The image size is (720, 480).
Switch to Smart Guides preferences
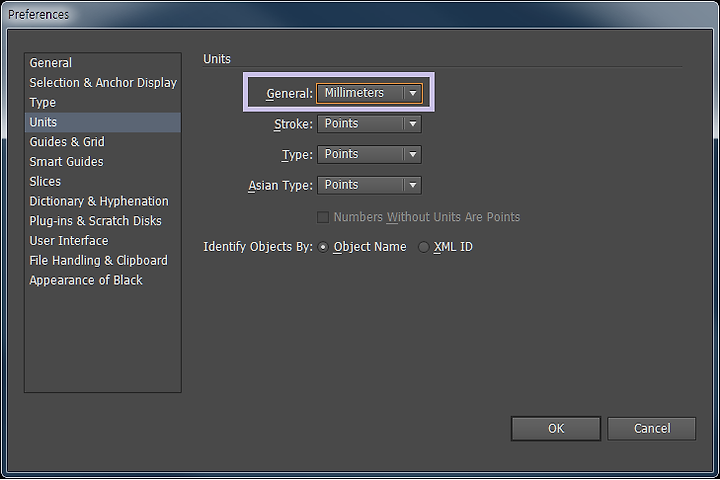click(103, 162)
